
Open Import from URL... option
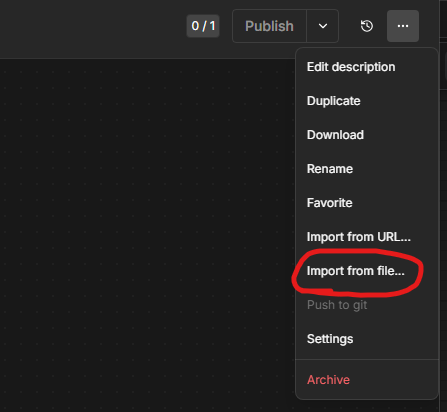(x=367, y=237)
